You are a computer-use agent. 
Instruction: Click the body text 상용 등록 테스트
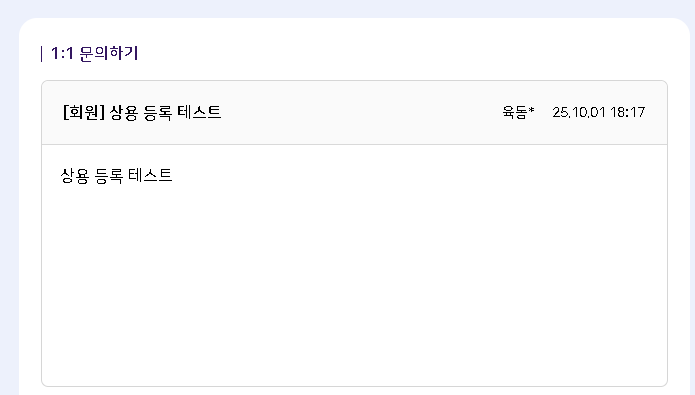pyautogui.click(x=116, y=176)
